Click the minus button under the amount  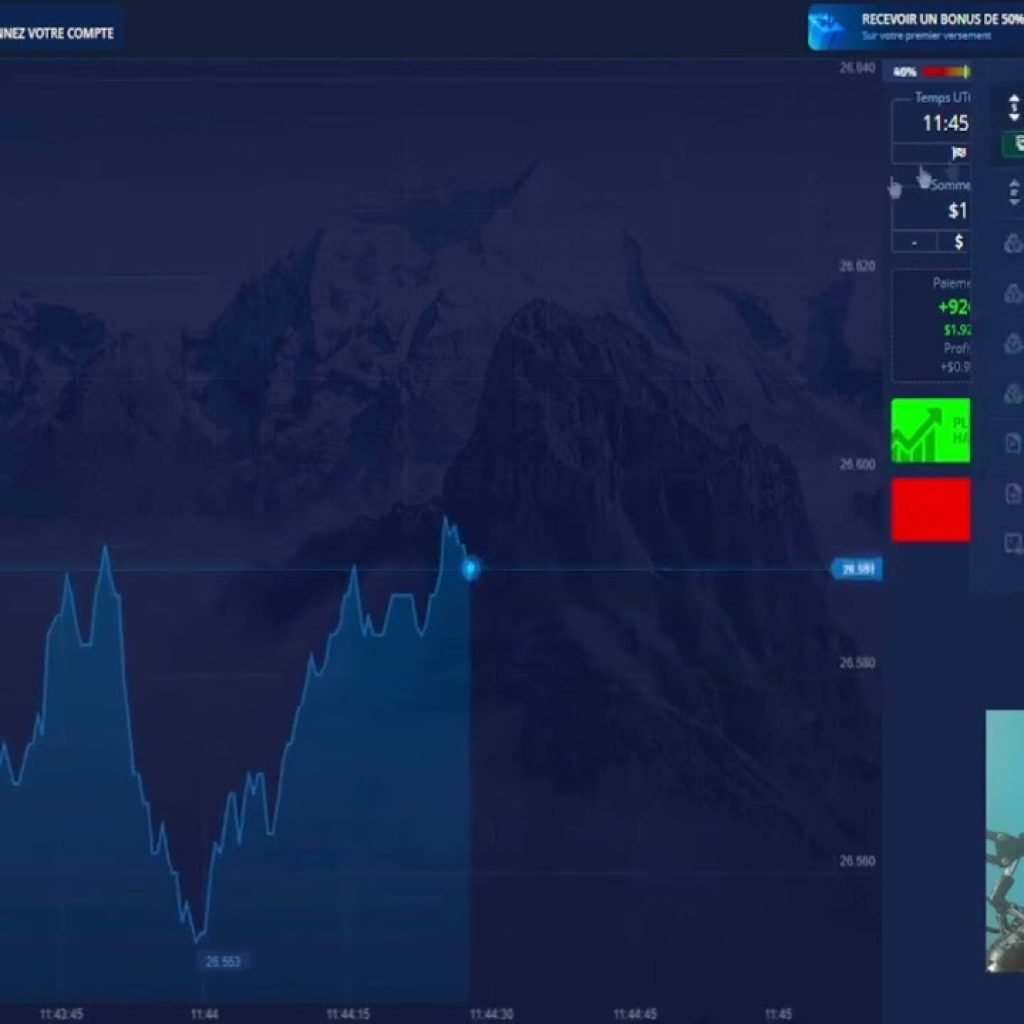point(914,242)
